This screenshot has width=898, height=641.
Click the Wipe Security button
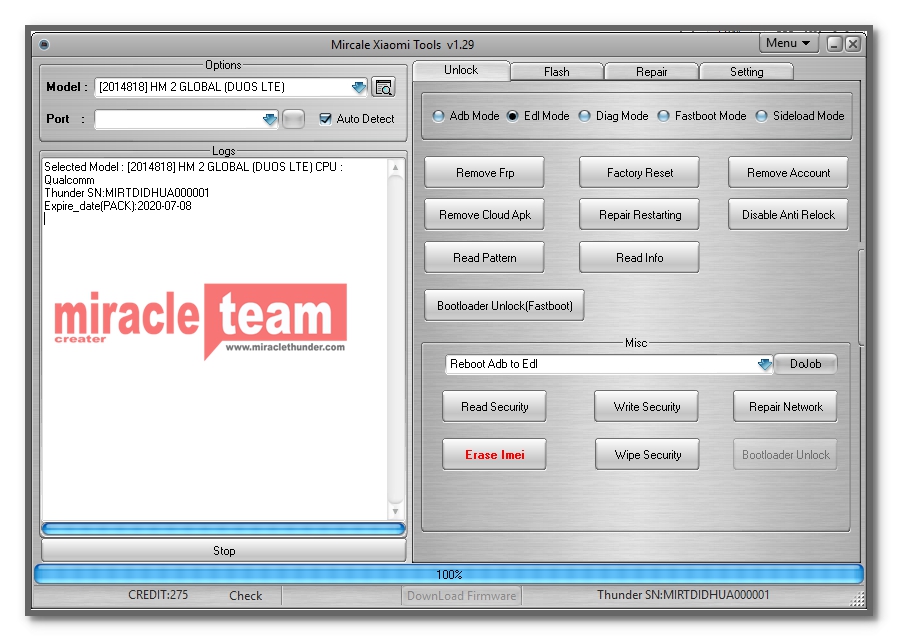click(647, 455)
